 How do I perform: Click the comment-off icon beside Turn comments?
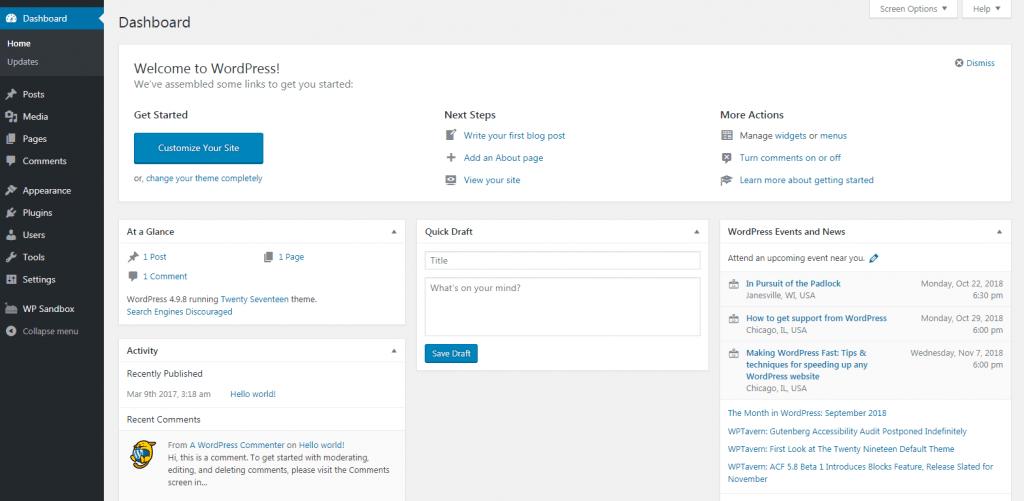point(727,157)
